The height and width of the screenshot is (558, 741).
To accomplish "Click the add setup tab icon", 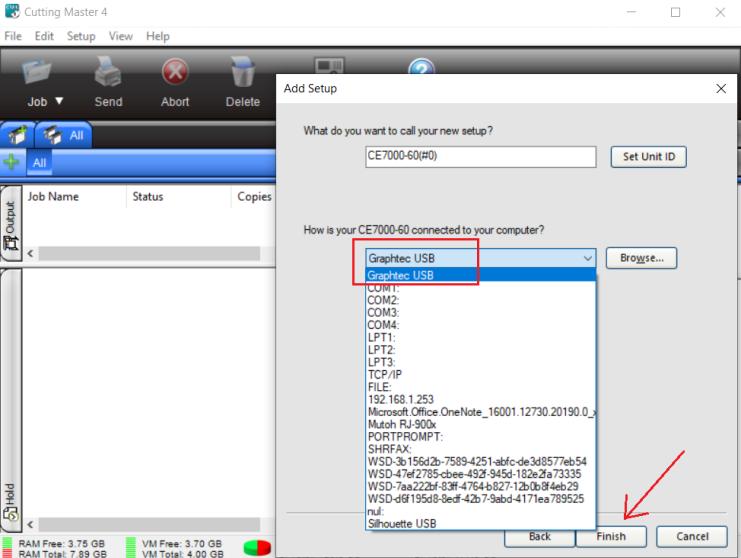I will pyautogui.click(x=17, y=135).
